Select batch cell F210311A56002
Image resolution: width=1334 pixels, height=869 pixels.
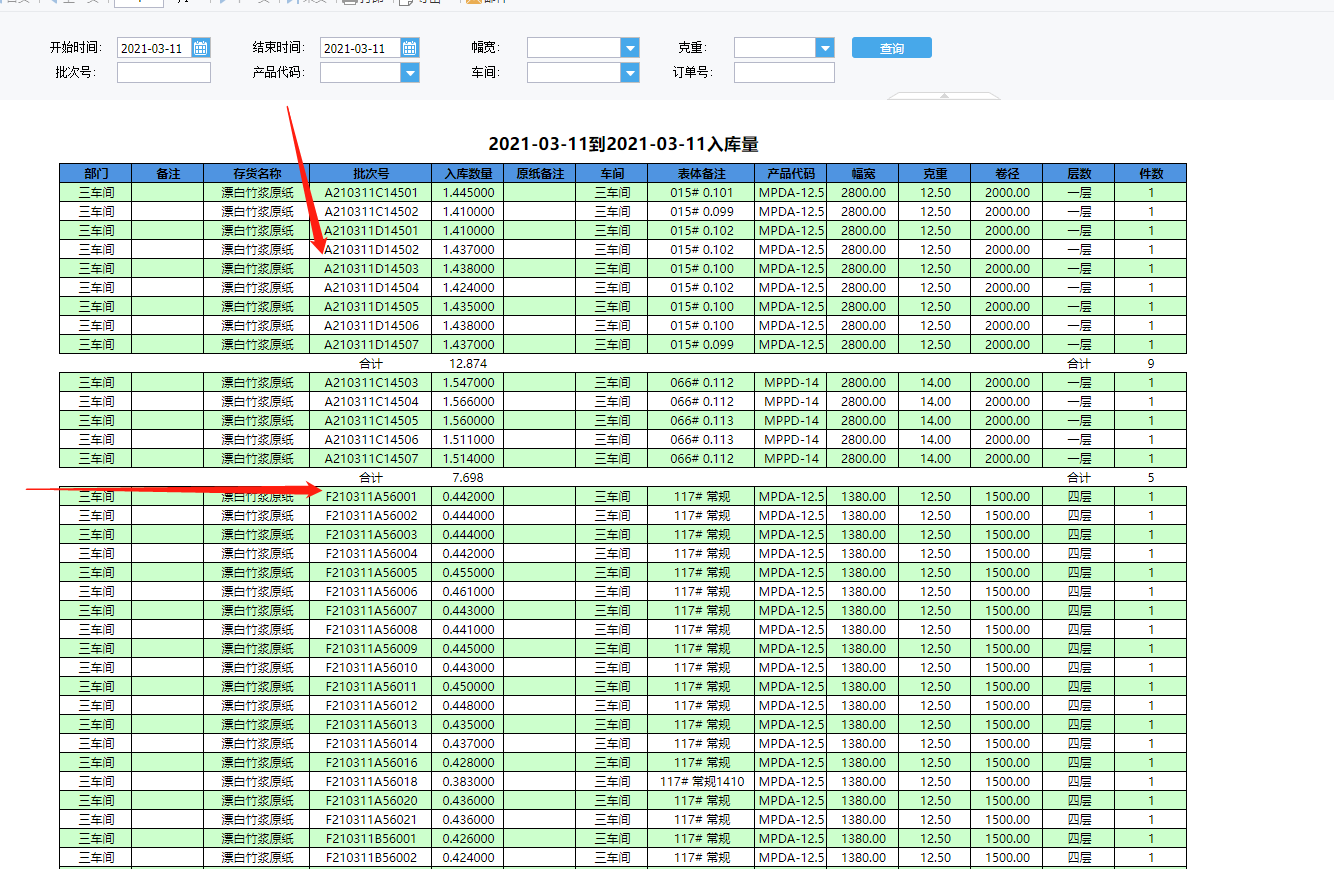371,515
